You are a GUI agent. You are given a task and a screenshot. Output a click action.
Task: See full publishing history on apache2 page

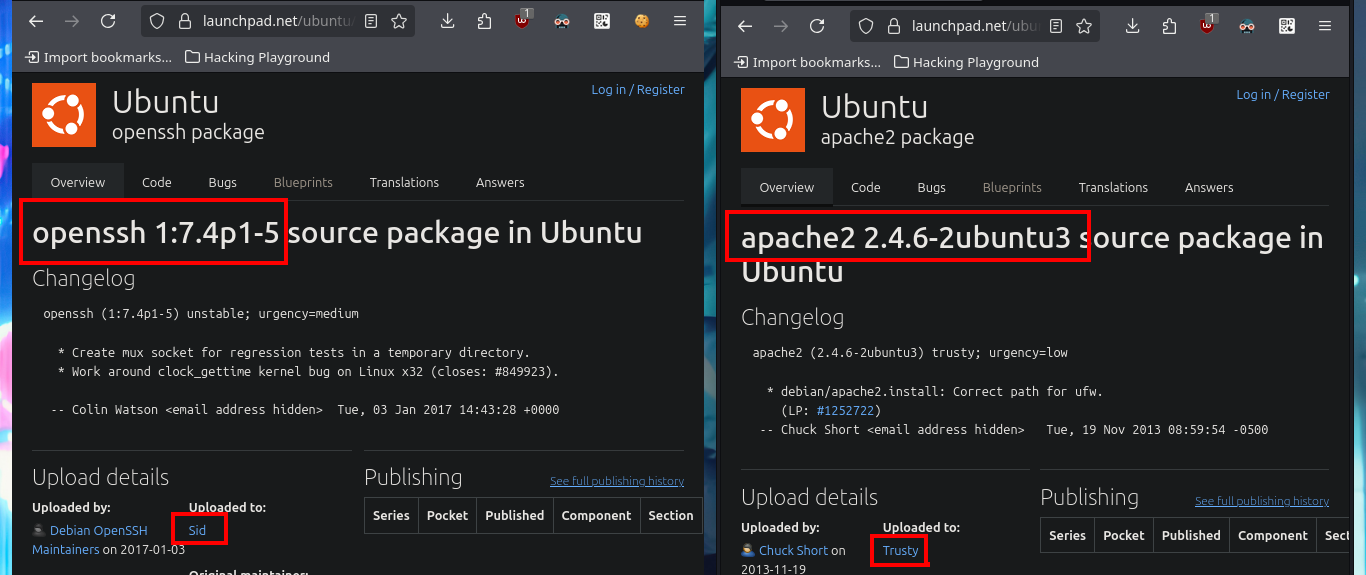coord(1262,501)
